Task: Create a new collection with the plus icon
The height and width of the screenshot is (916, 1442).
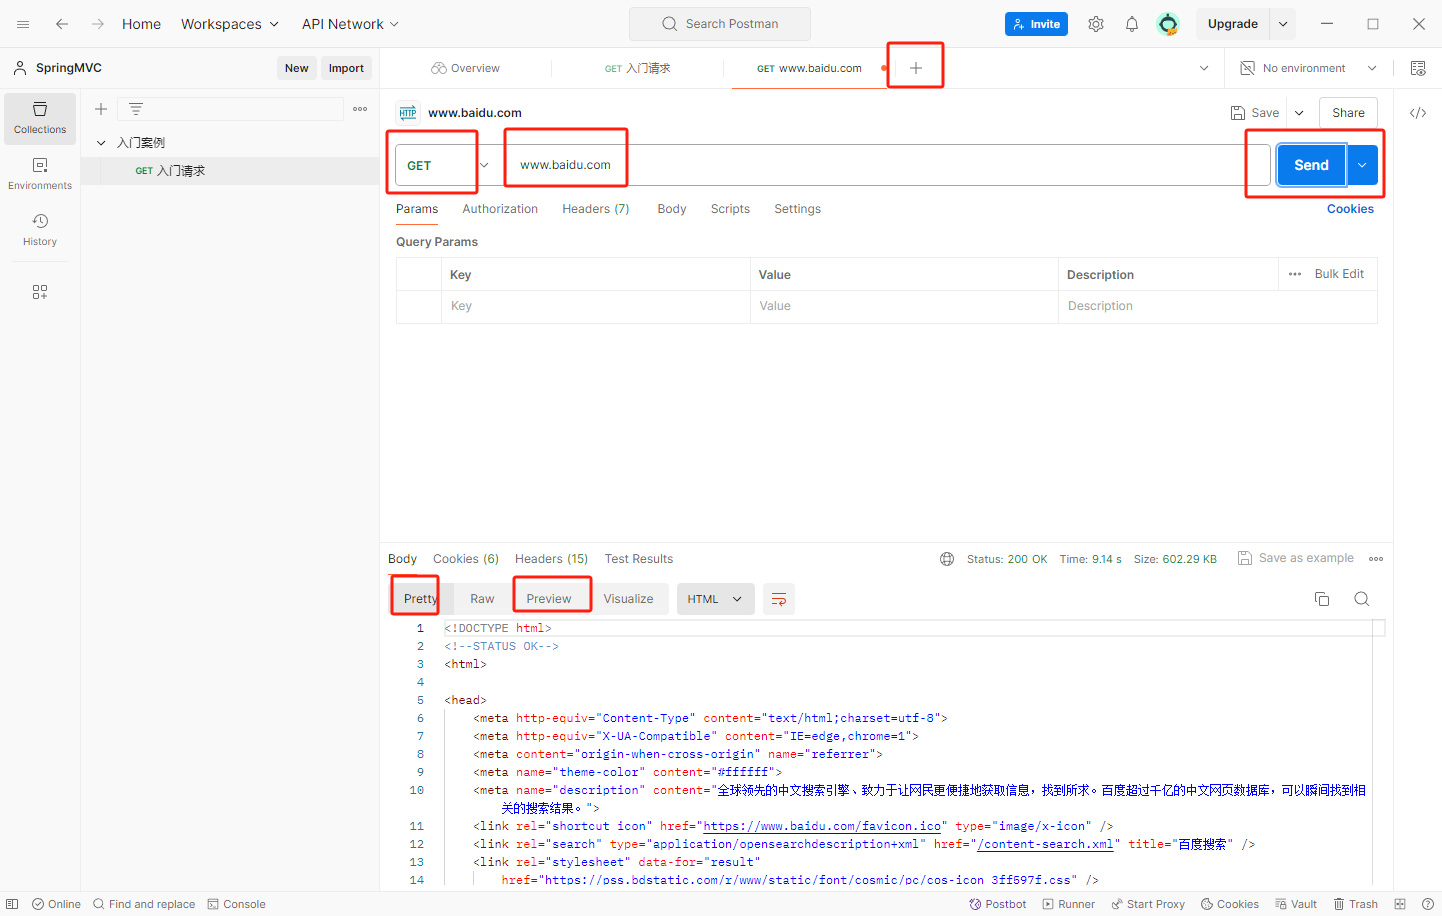Action: point(101,109)
